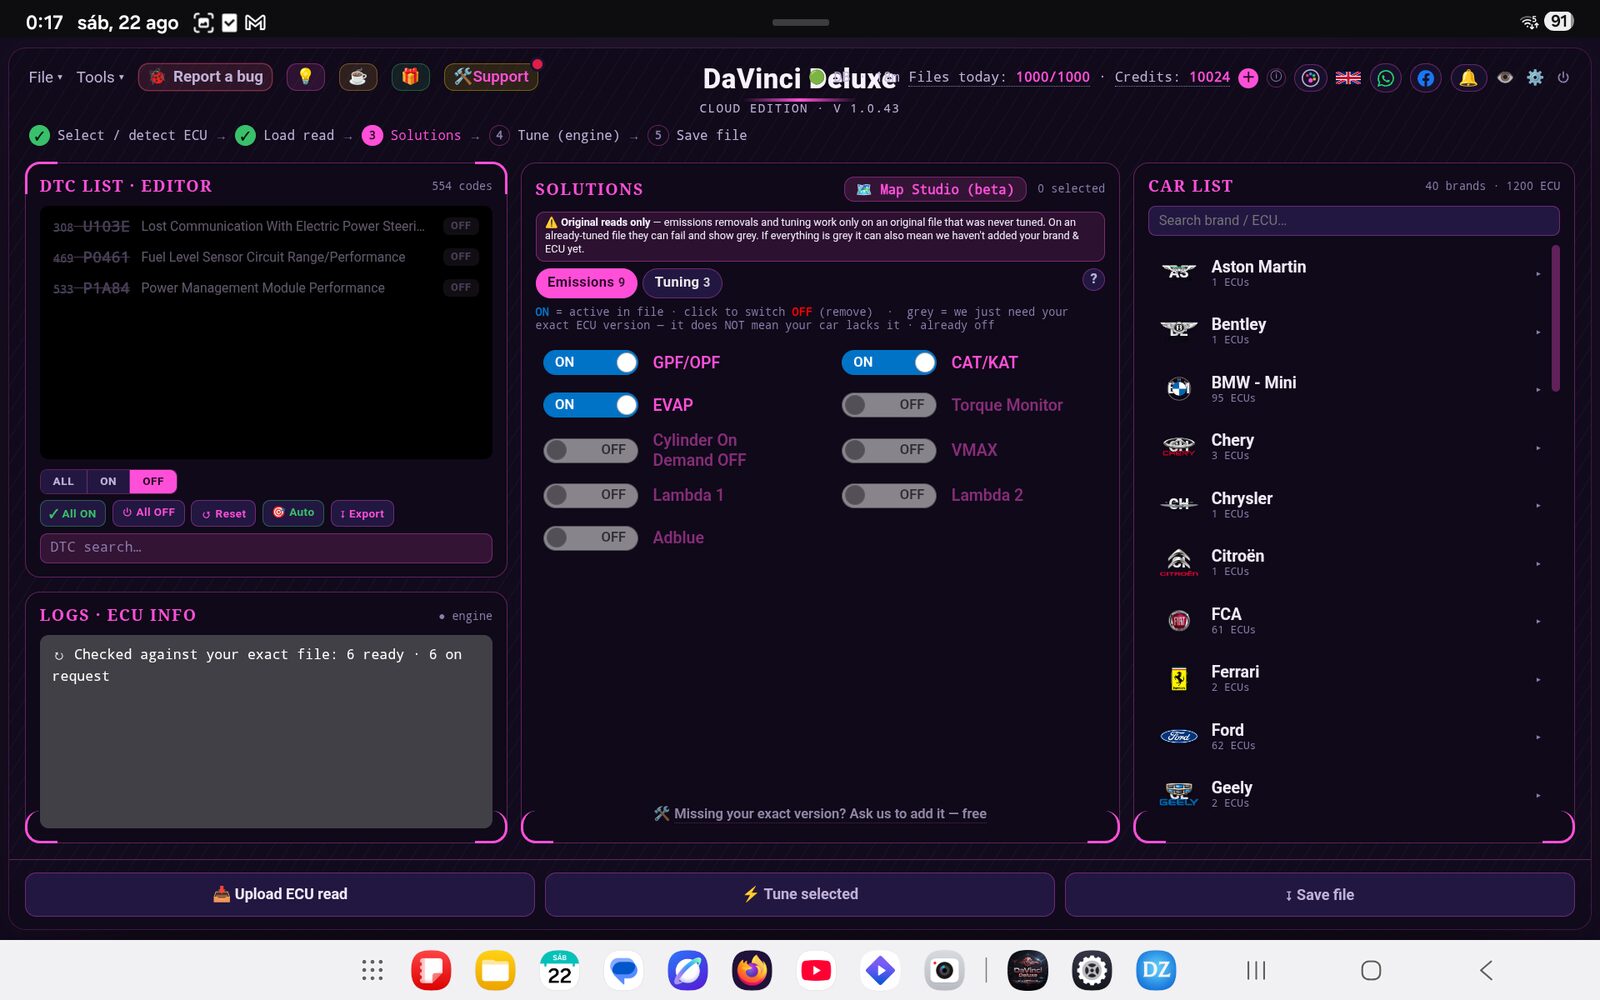
Task: Toggle OFF badge for U103E code
Action: tap(461, 226)
